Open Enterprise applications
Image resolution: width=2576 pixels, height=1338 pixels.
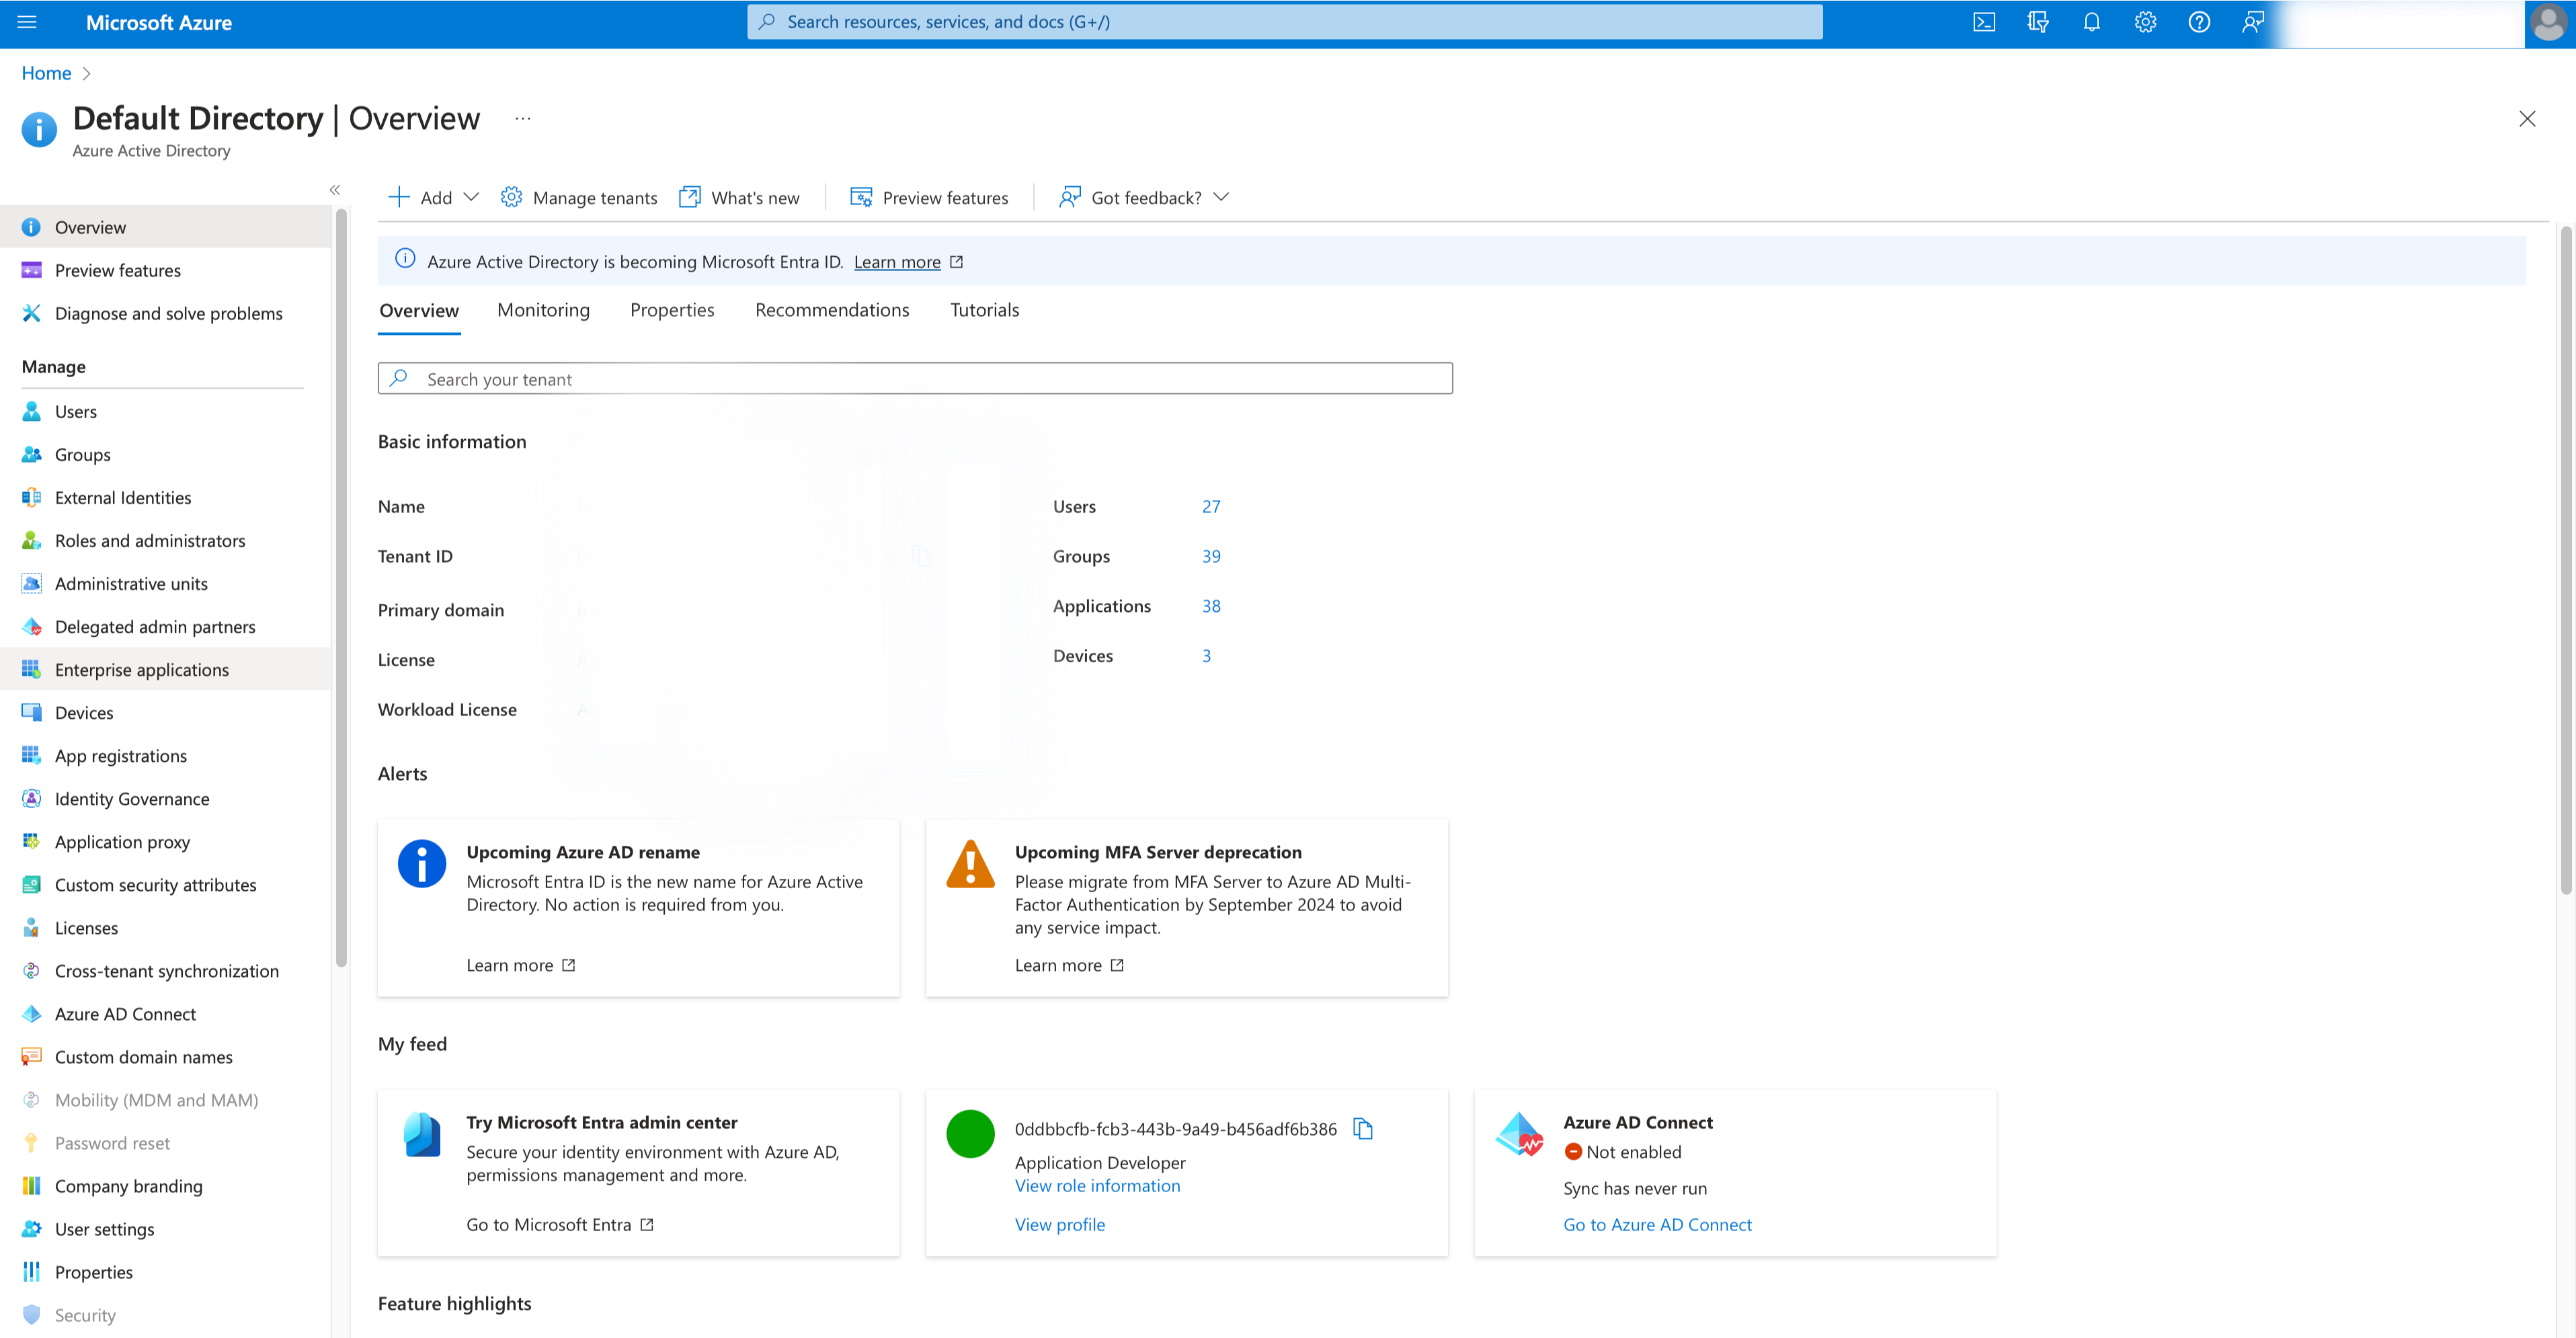point(166,670)
